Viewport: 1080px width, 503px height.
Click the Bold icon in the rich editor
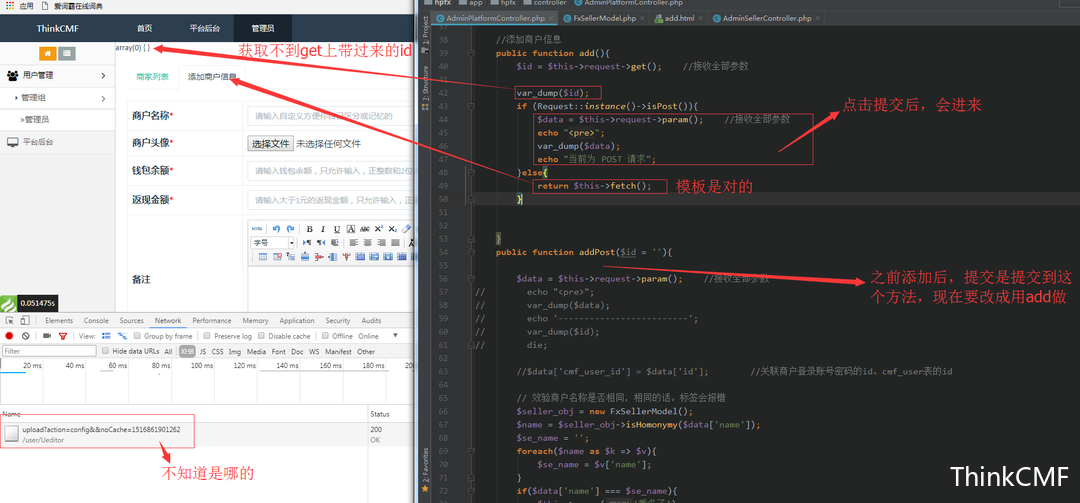[x=310, y=229]
